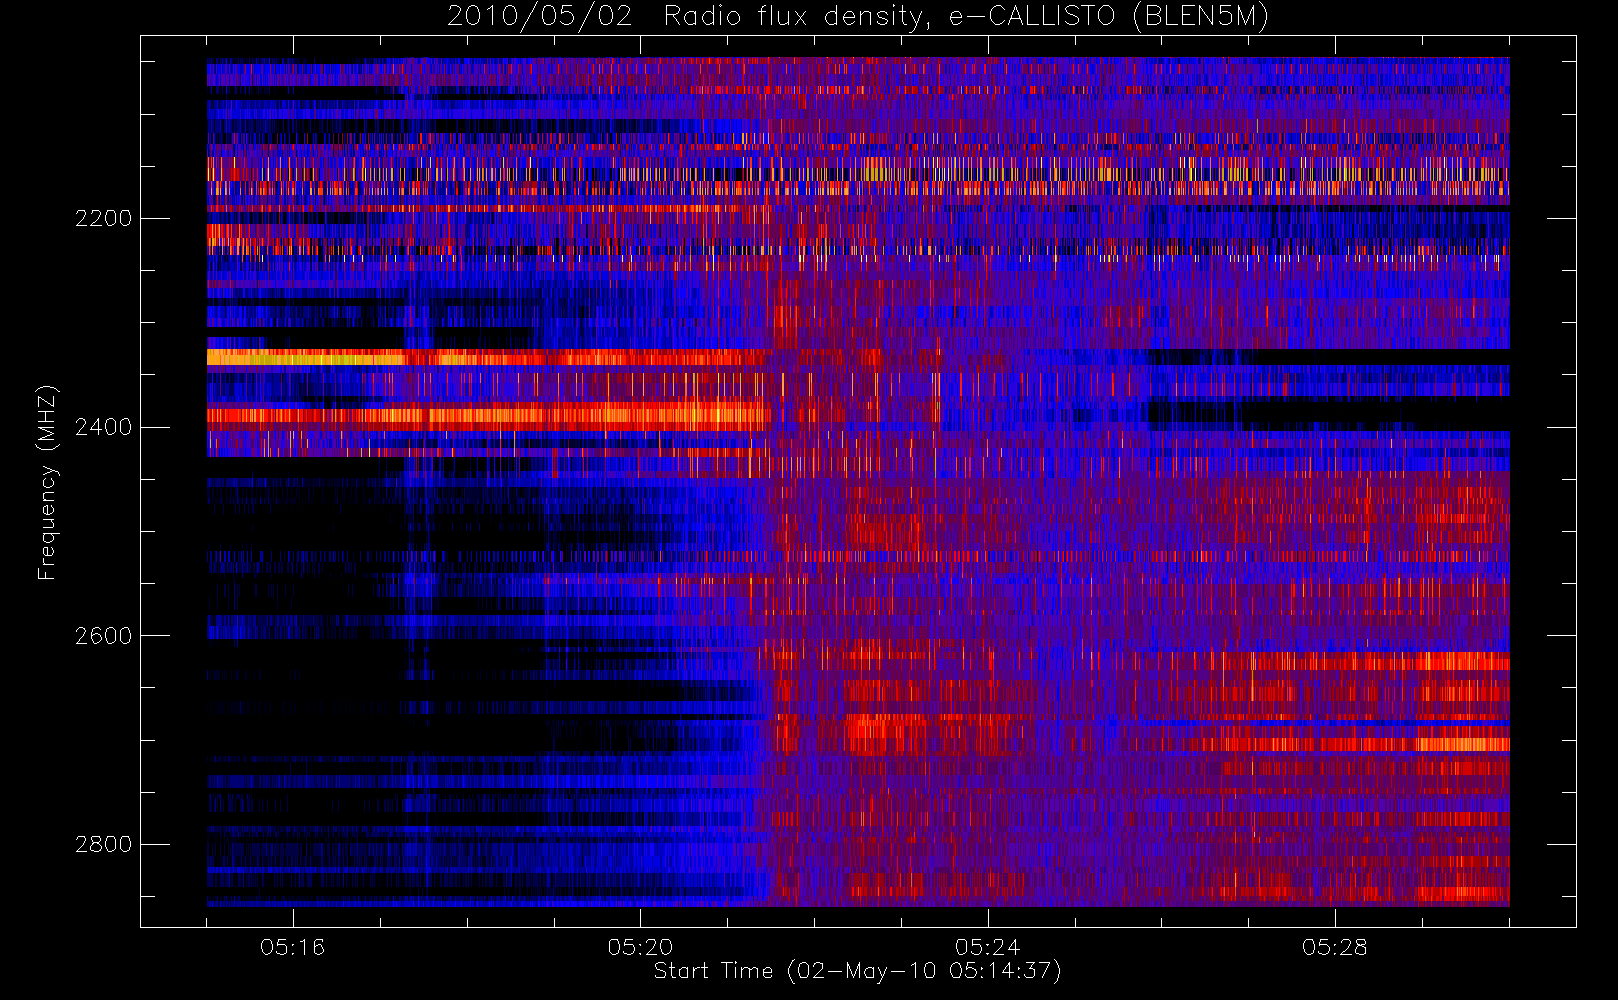Click the 05:16 time tick label

(x=293, y=947)
